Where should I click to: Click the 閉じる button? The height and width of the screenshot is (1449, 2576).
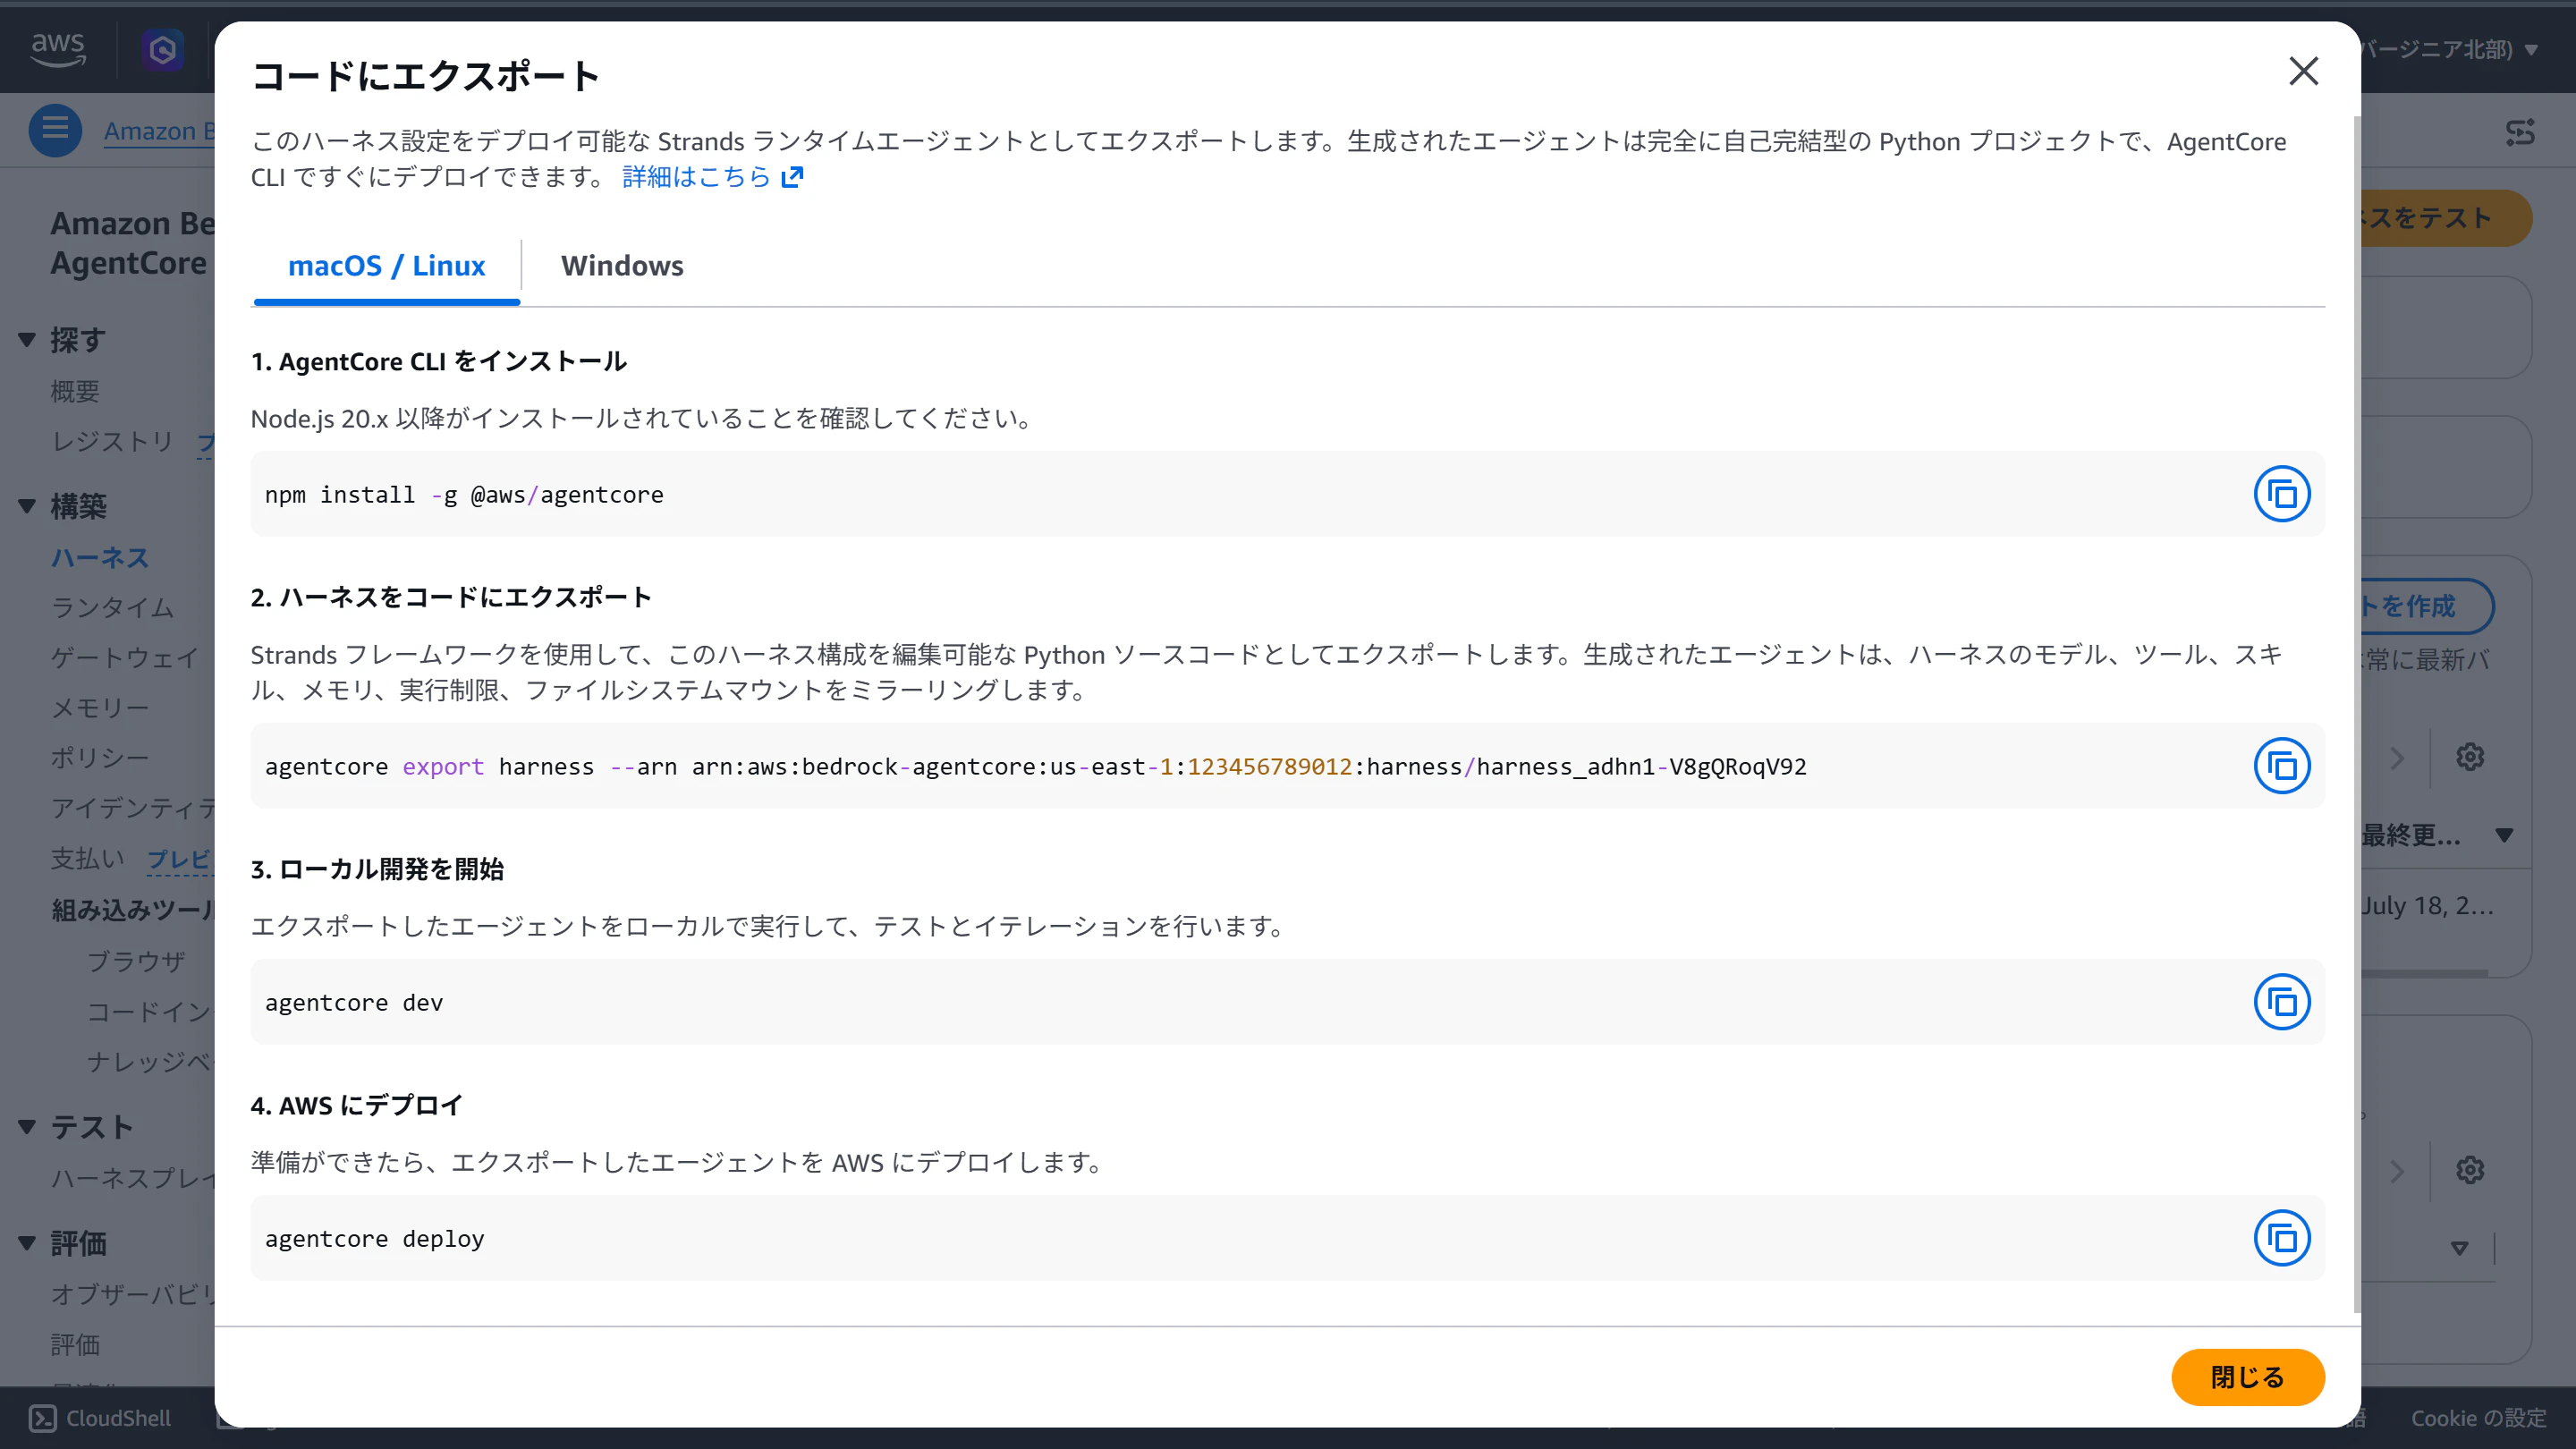[x=2247, y=1377]
